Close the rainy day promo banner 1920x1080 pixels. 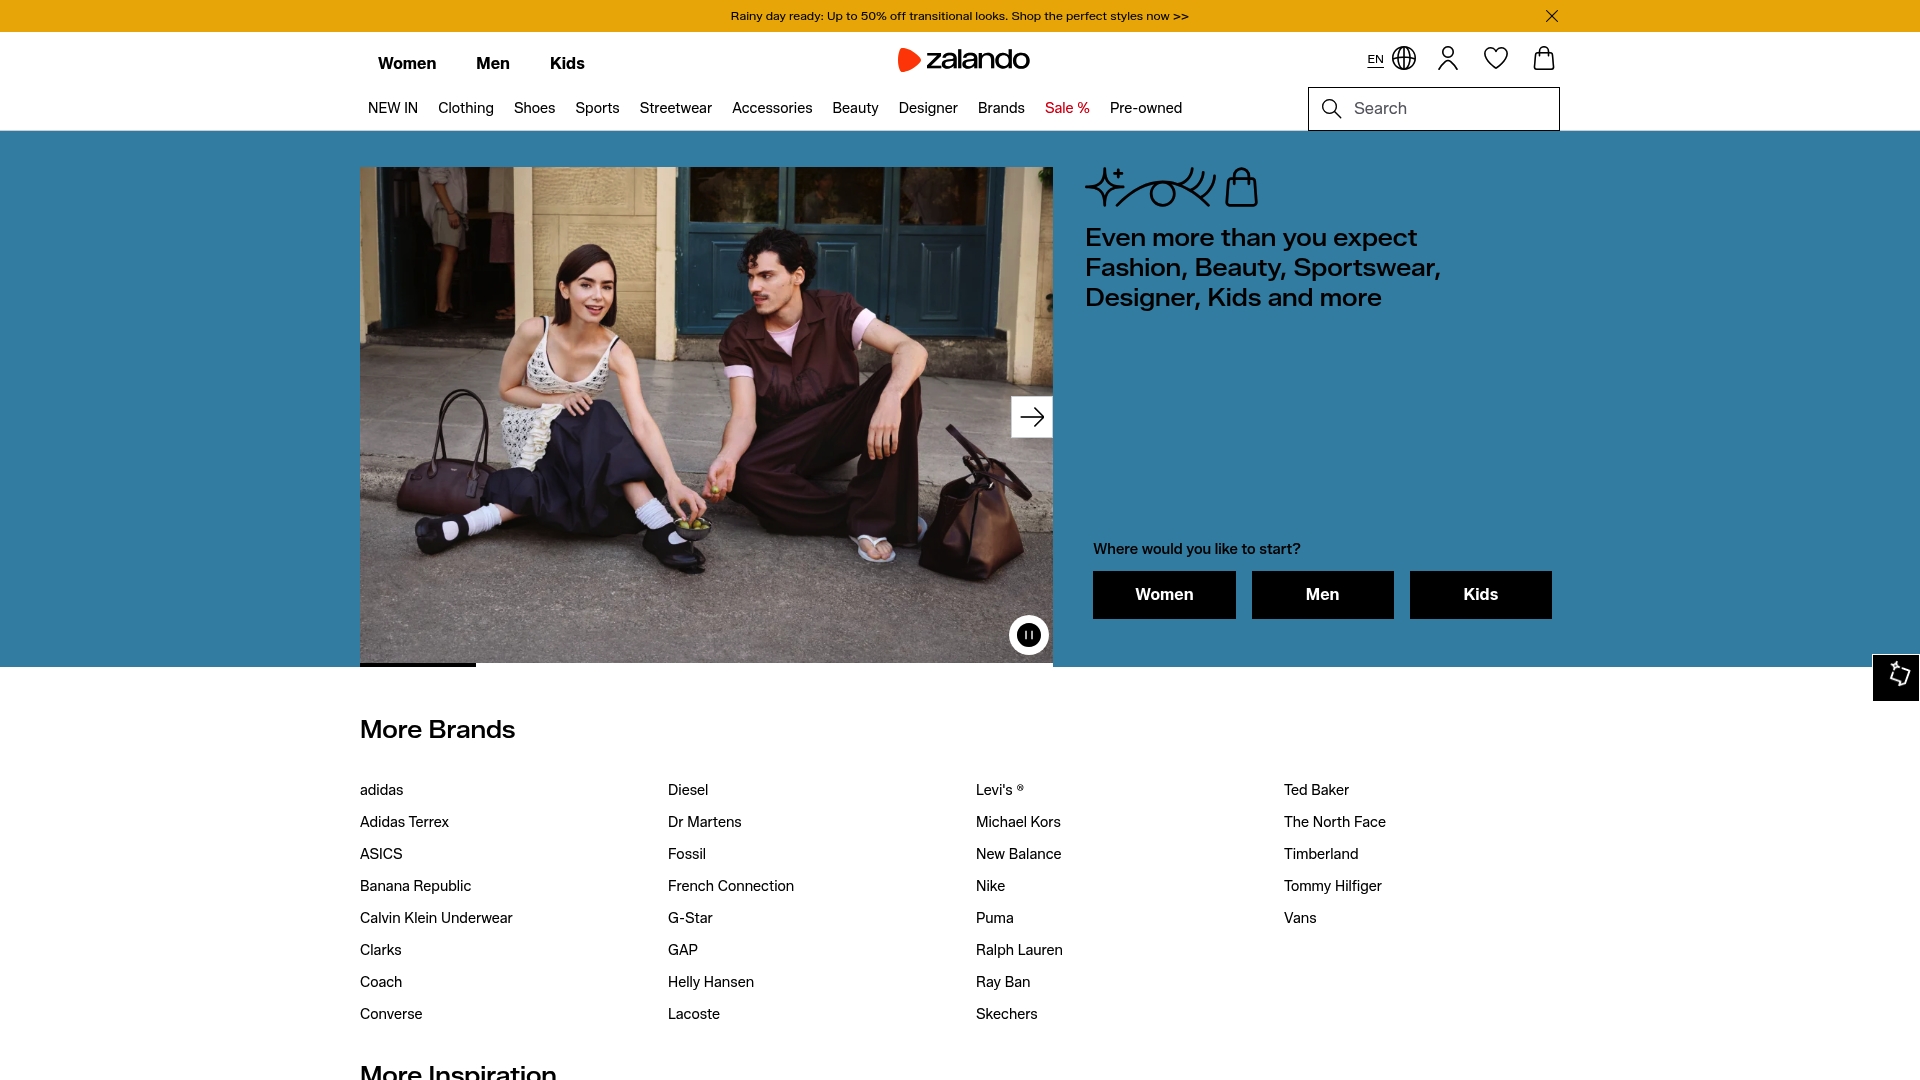point(1552,16)
